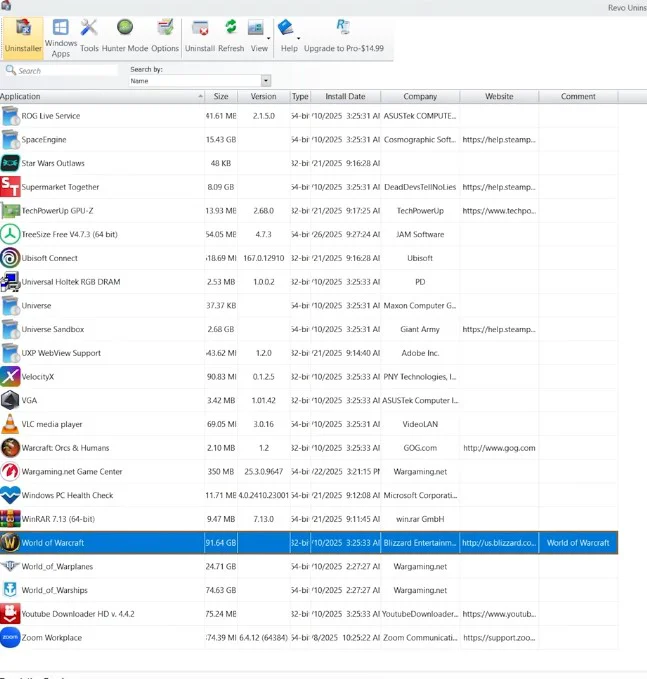The image size is (647, 679).
Task: Click the Warcraft: Orcs & Humans gog.com link
Action: [x=498, y=448]
